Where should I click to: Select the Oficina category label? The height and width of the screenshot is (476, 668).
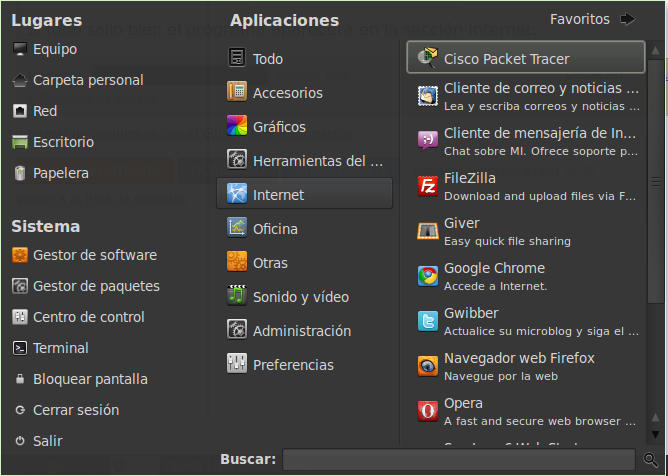(275, 229)
